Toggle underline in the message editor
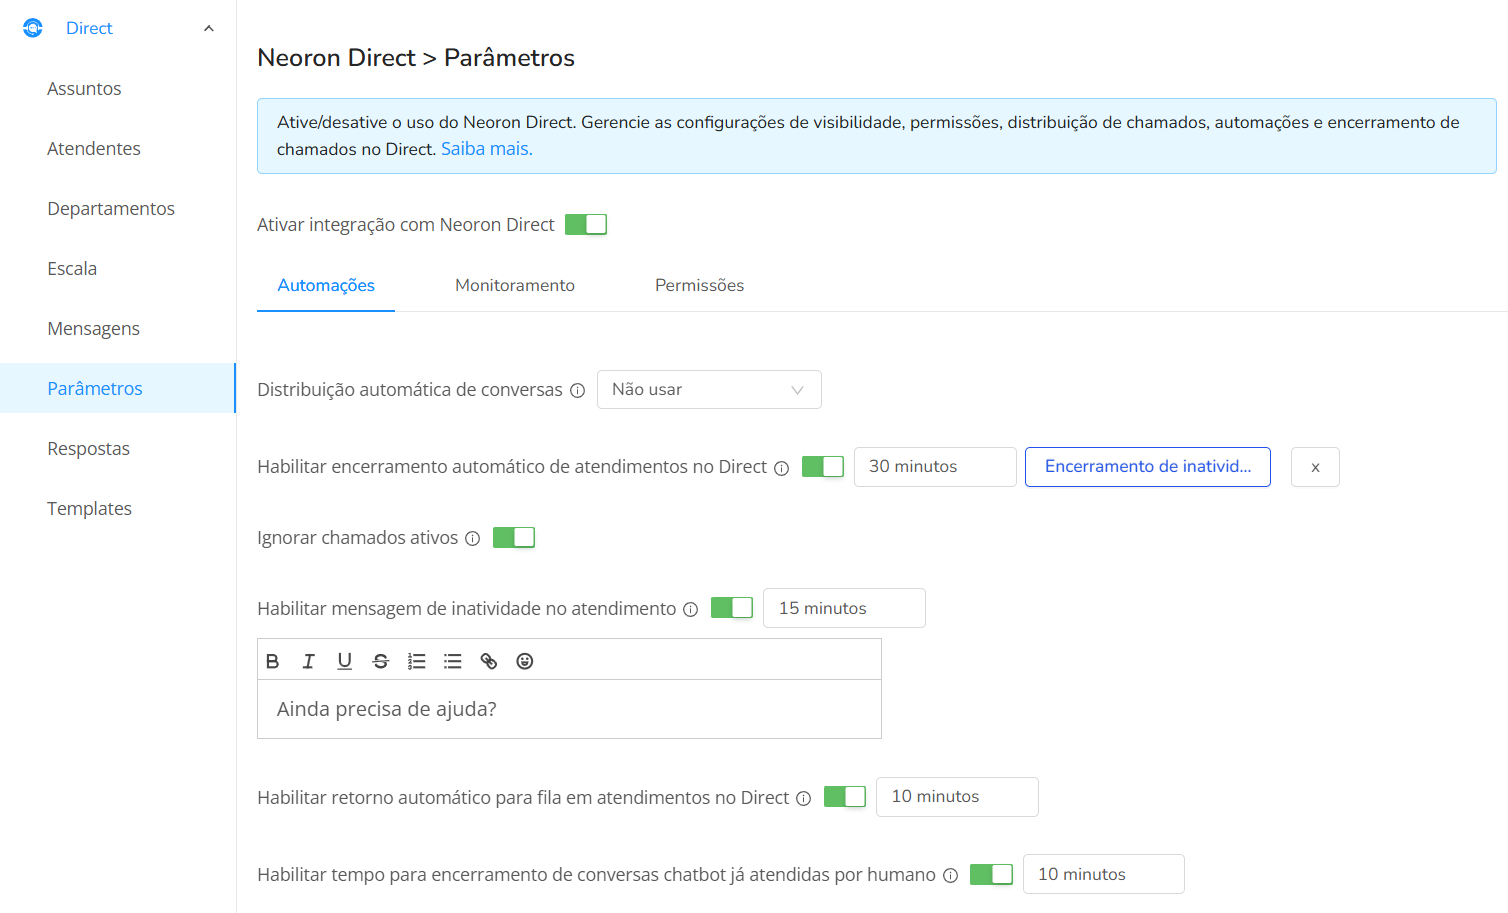 tap(345, 661)
